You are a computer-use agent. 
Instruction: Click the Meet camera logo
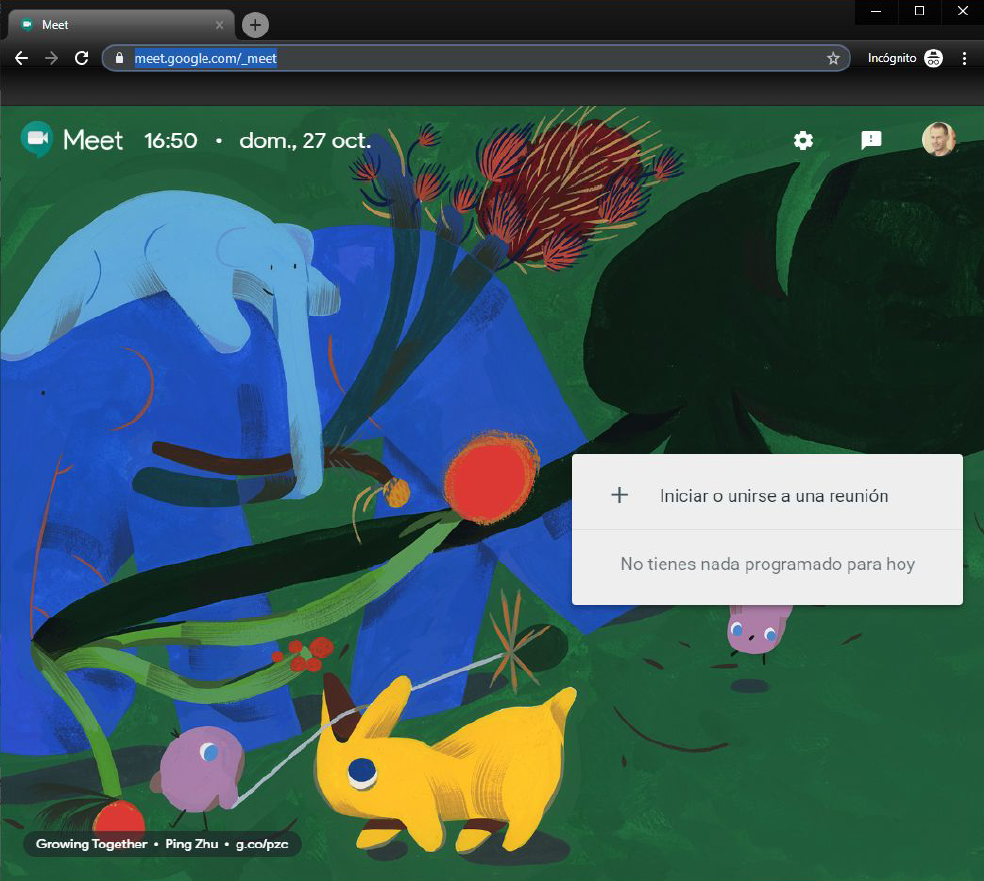coord(37,139)
